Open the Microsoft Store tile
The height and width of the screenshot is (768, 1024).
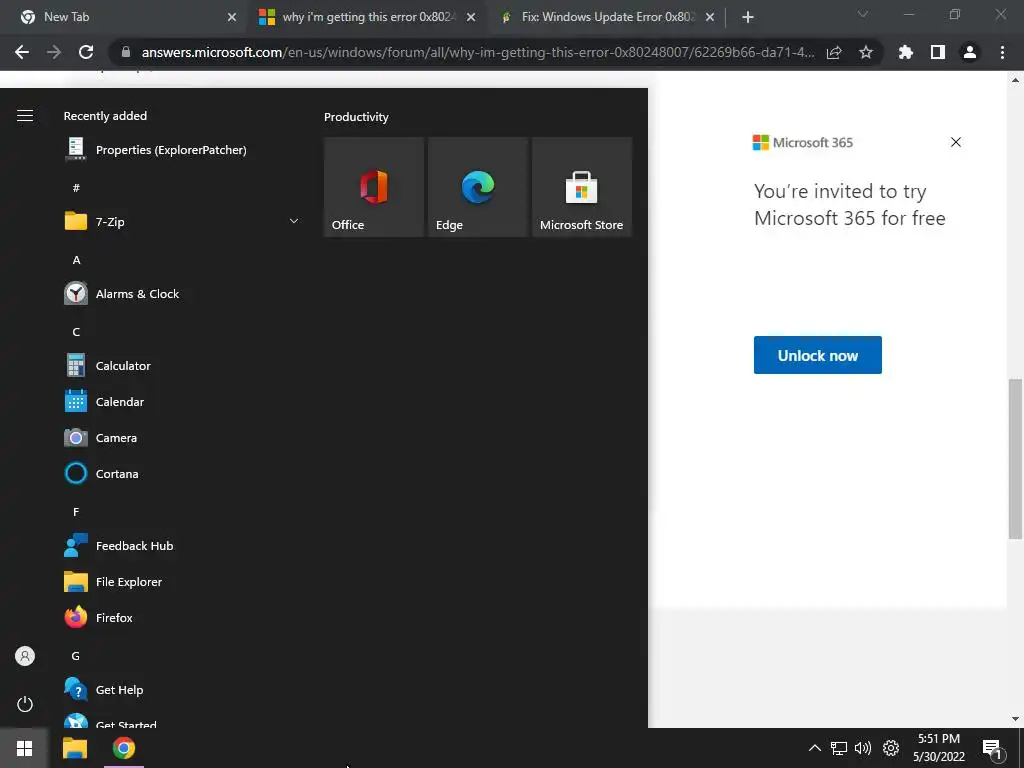(582, 187)
